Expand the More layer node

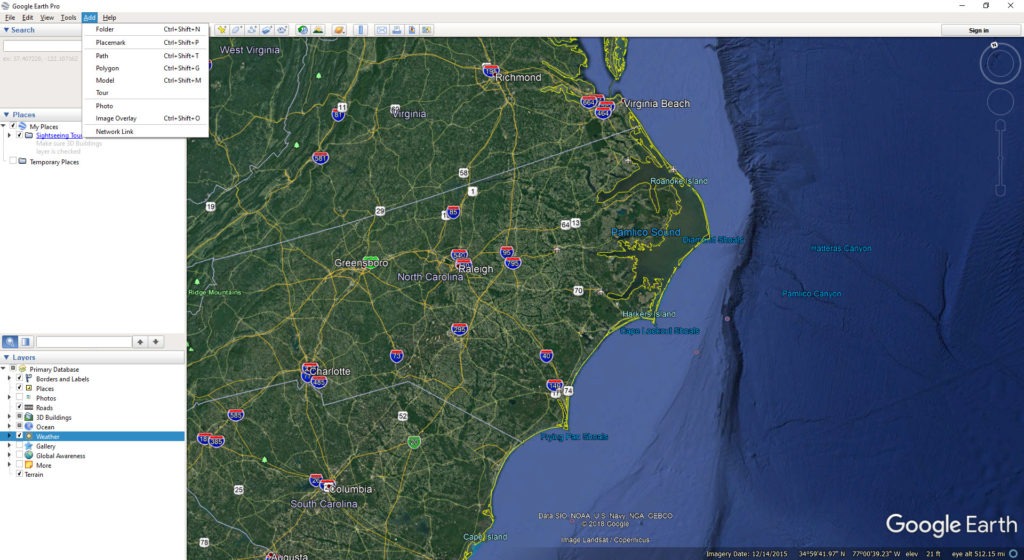pos(9,465)
